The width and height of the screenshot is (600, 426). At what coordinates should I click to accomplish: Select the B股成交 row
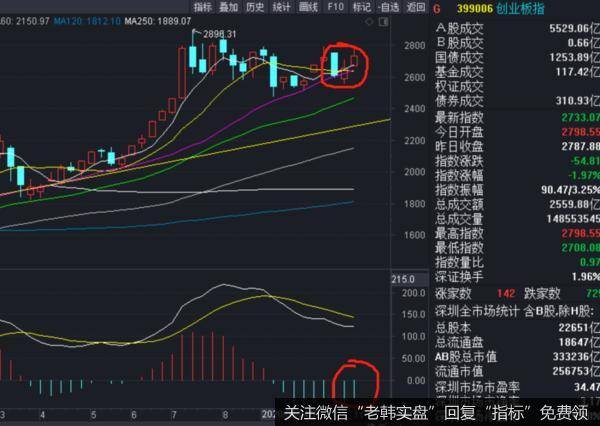coord(517,42)
